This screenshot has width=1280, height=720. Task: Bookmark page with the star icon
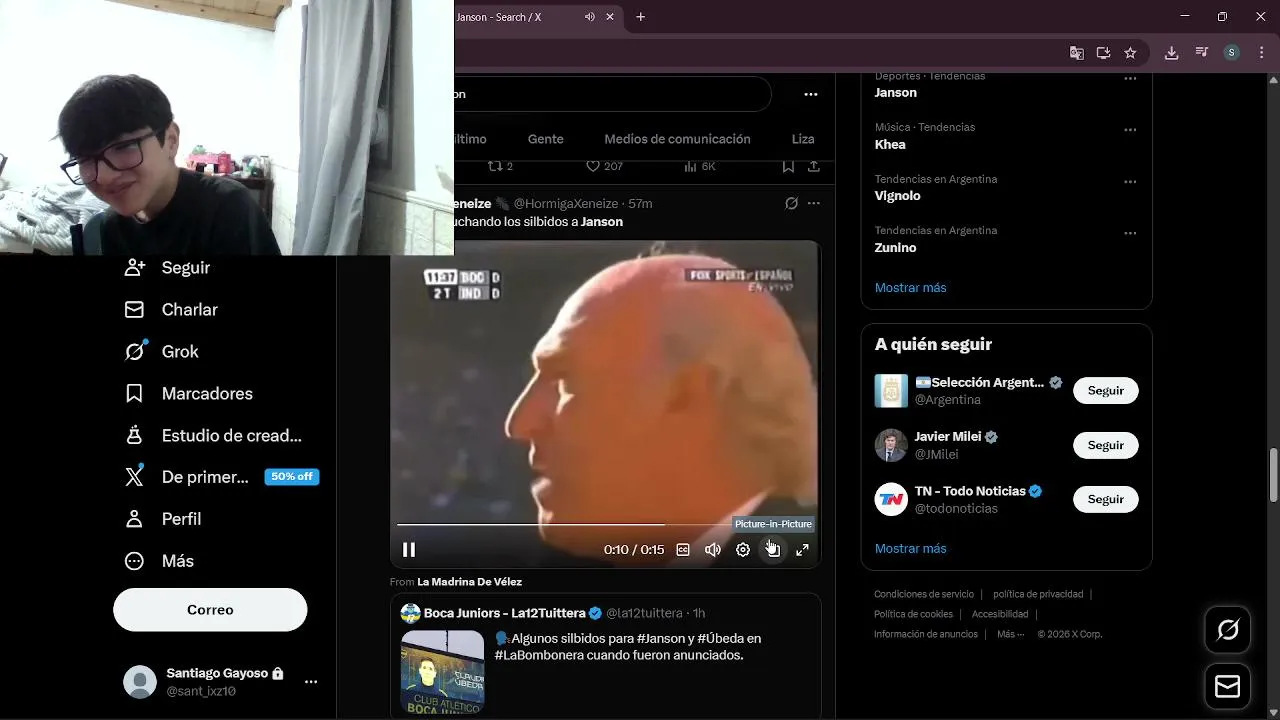pyautogui.click(x=1130, y=53)
